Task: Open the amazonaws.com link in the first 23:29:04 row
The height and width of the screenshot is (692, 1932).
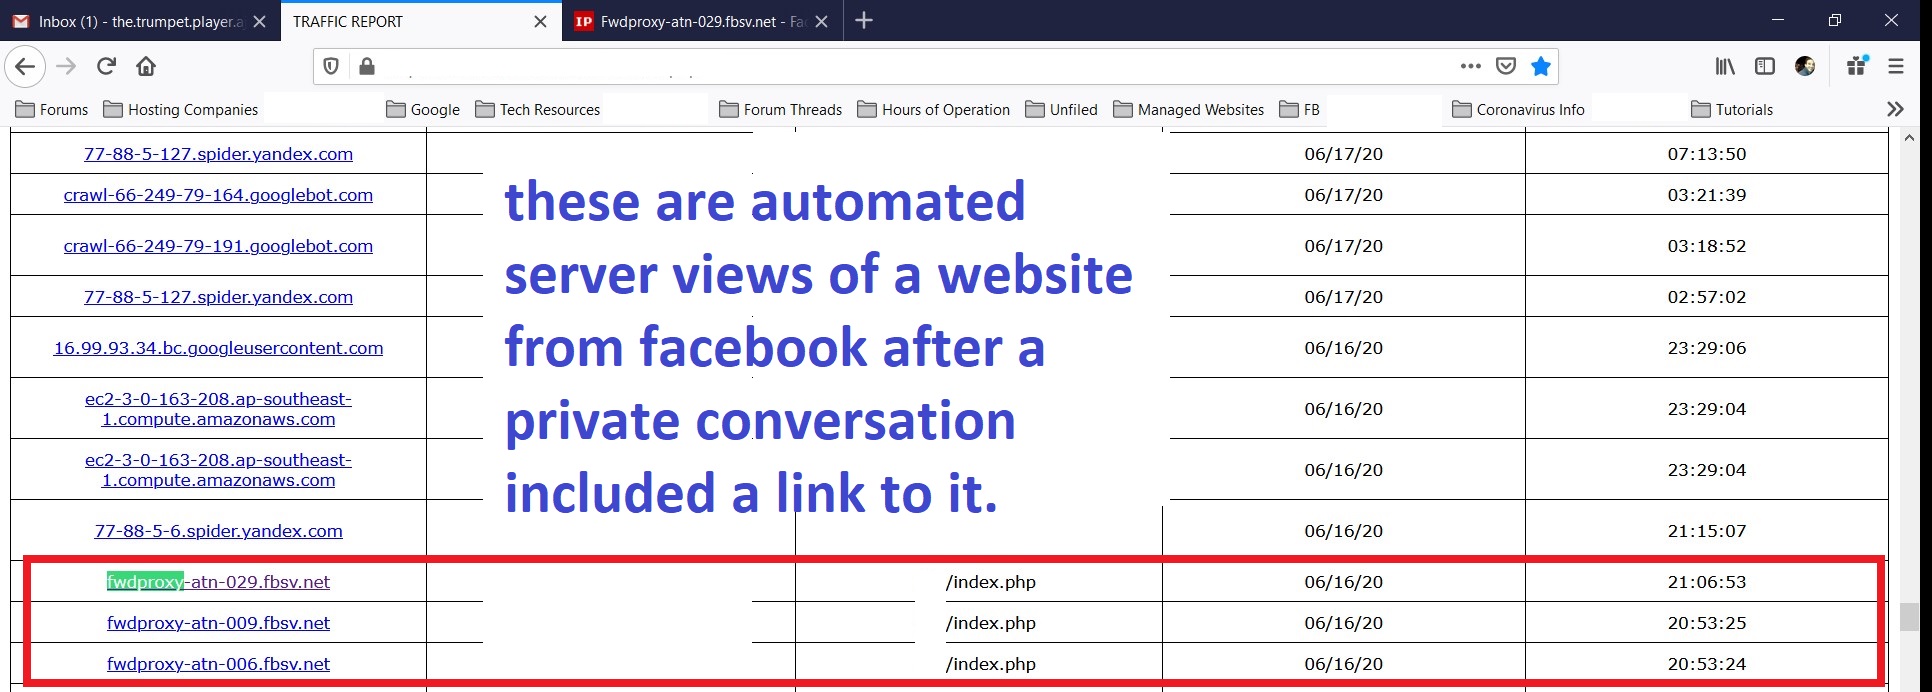Action: point(218,409)
